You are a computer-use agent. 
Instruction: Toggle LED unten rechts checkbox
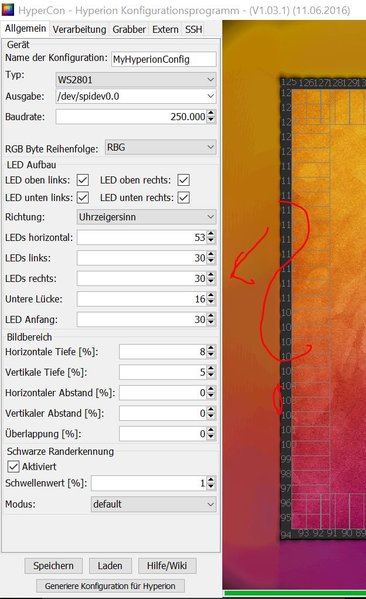(x=184, y=198)
